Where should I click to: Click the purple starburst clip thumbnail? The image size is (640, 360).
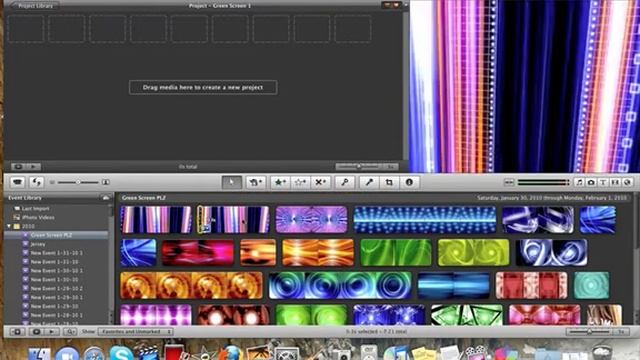311,220
